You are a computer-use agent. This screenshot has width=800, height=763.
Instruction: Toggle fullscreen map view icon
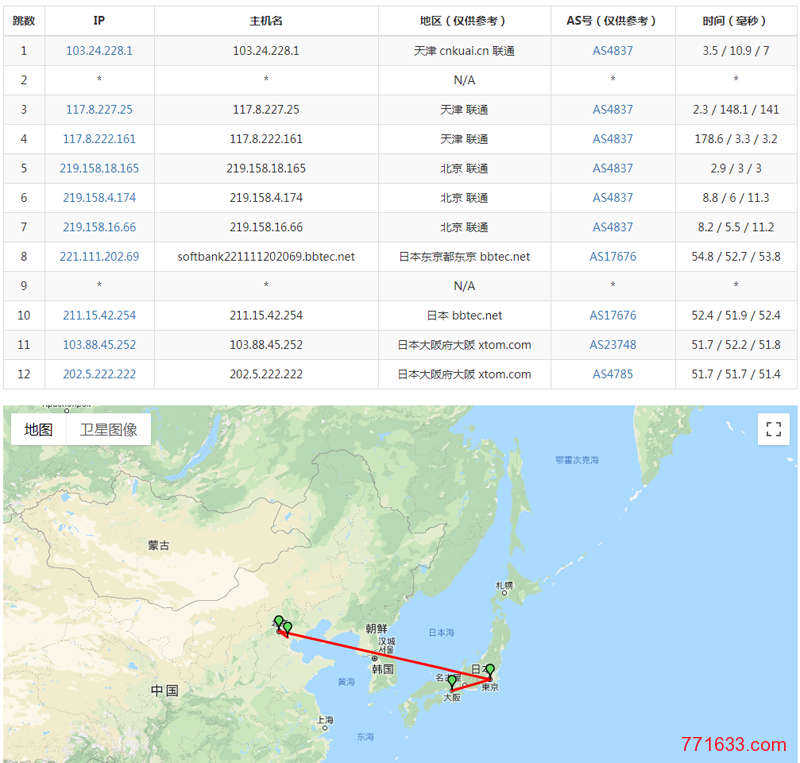pyautogui.click(x=773, y=429)
